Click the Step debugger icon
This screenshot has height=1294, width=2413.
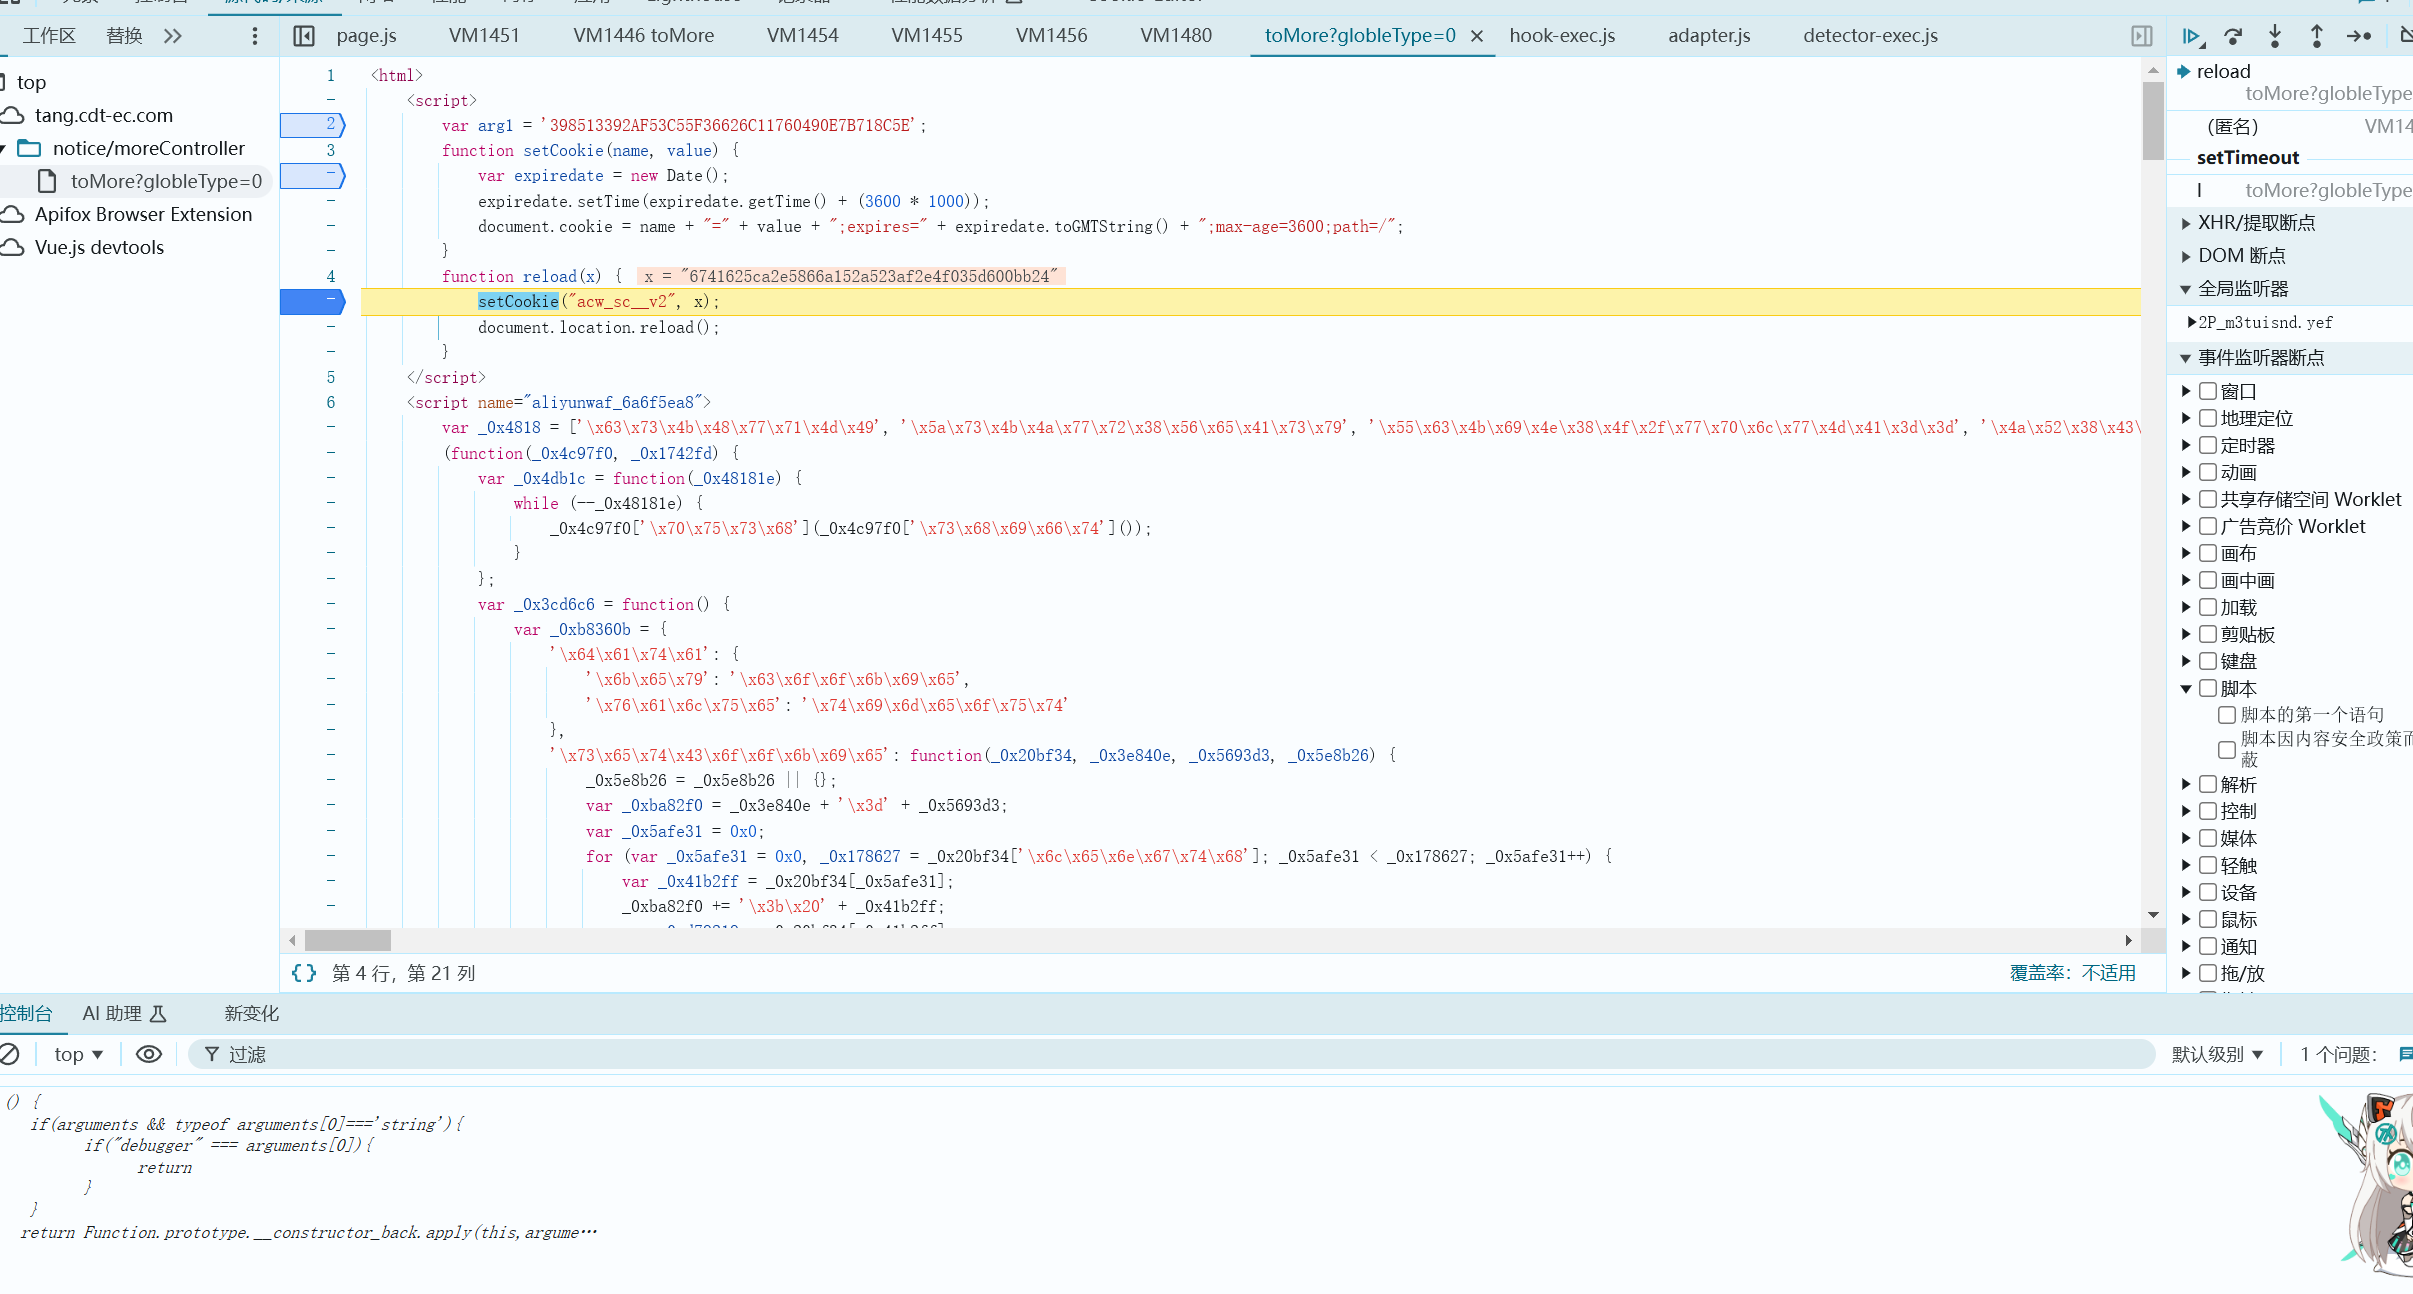2359,36
